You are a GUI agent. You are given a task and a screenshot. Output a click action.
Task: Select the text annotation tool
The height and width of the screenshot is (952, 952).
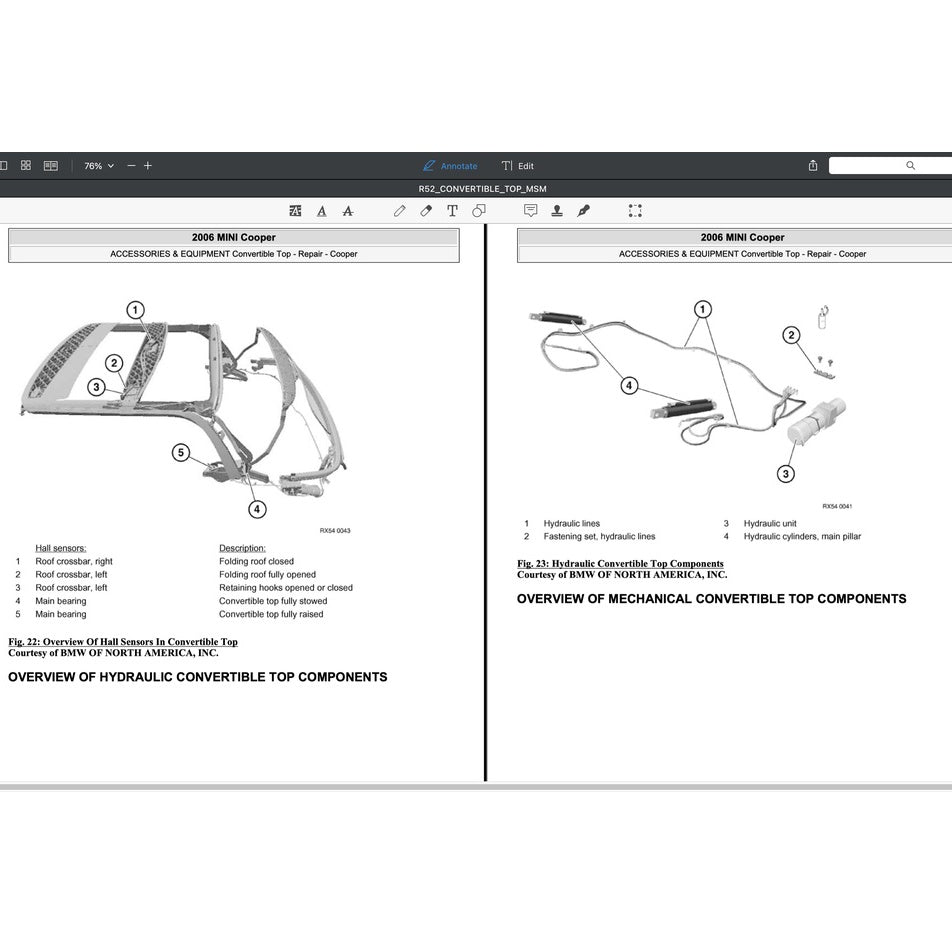coord(451,211)
